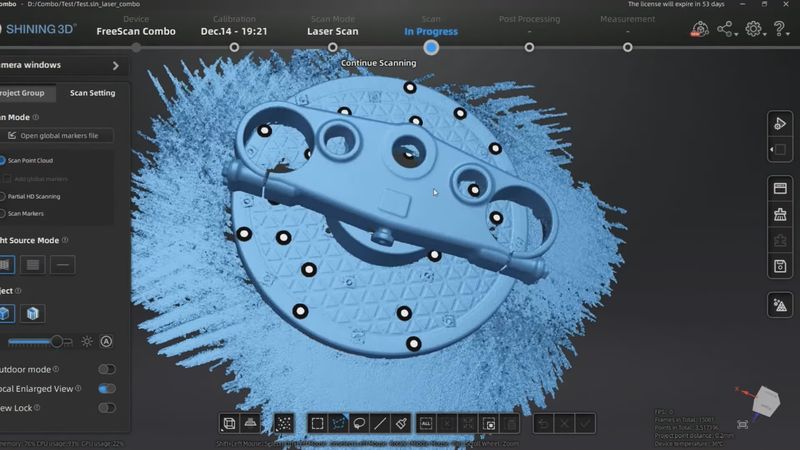Image resolution: width=800 pixels, height=450 pixels.
Task: Open the share dropdown menu
Action: (x=726, y=30)
